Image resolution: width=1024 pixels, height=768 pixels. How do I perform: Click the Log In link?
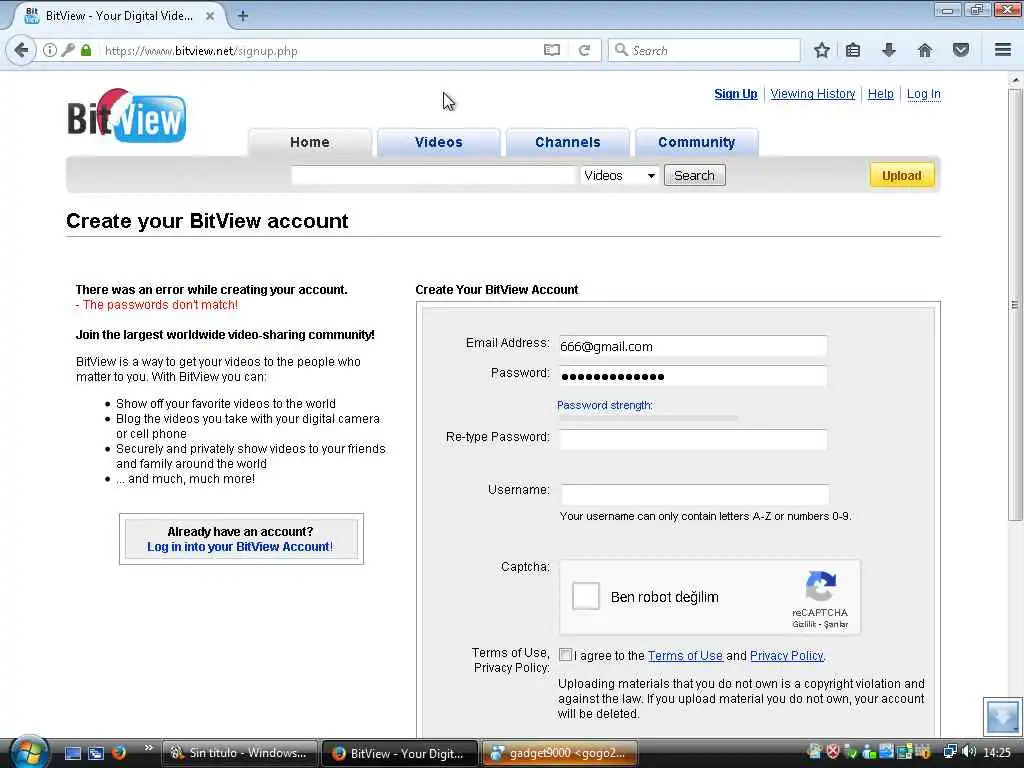pos(923,94)
